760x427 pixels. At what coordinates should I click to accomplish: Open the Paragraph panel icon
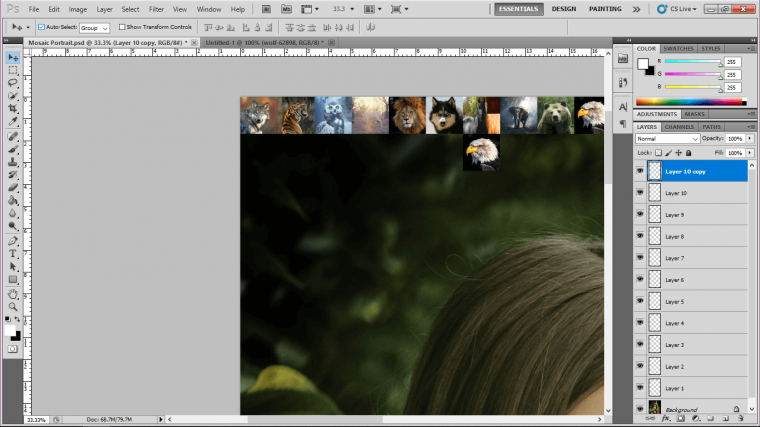623,124
